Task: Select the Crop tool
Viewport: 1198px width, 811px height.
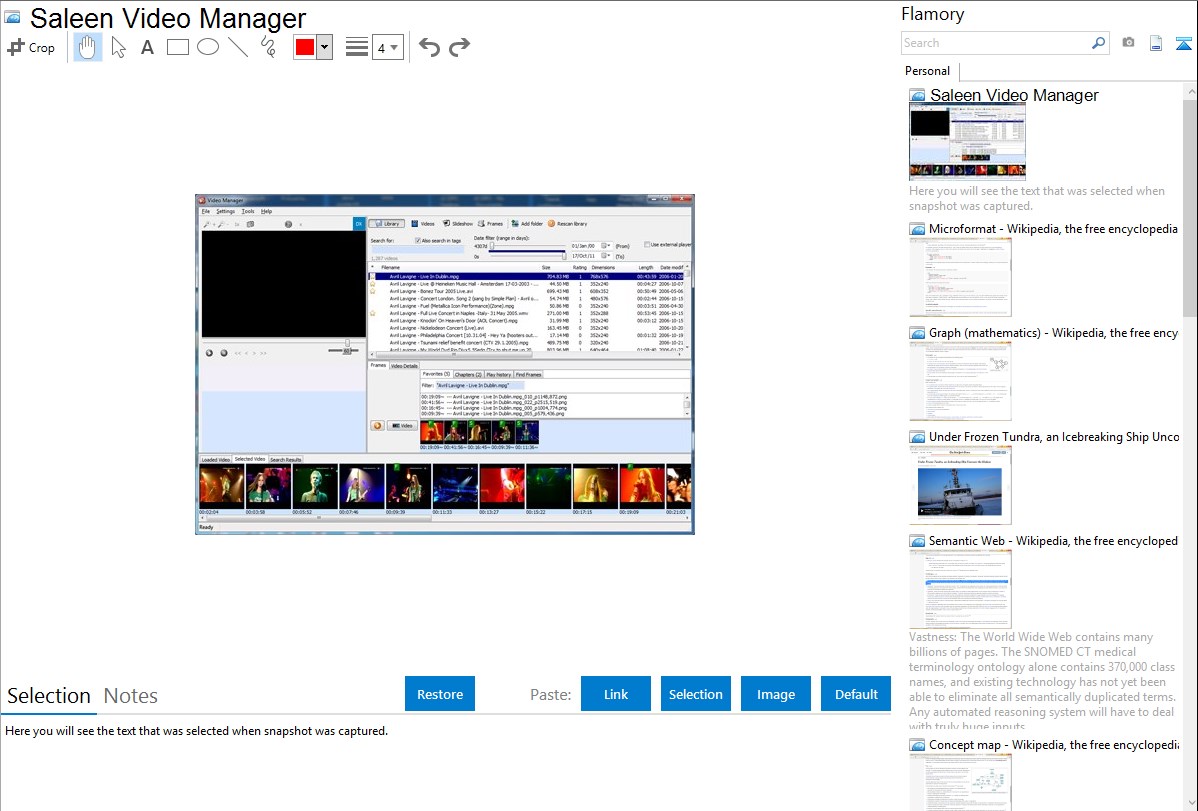Action: [x=31, y=47]
